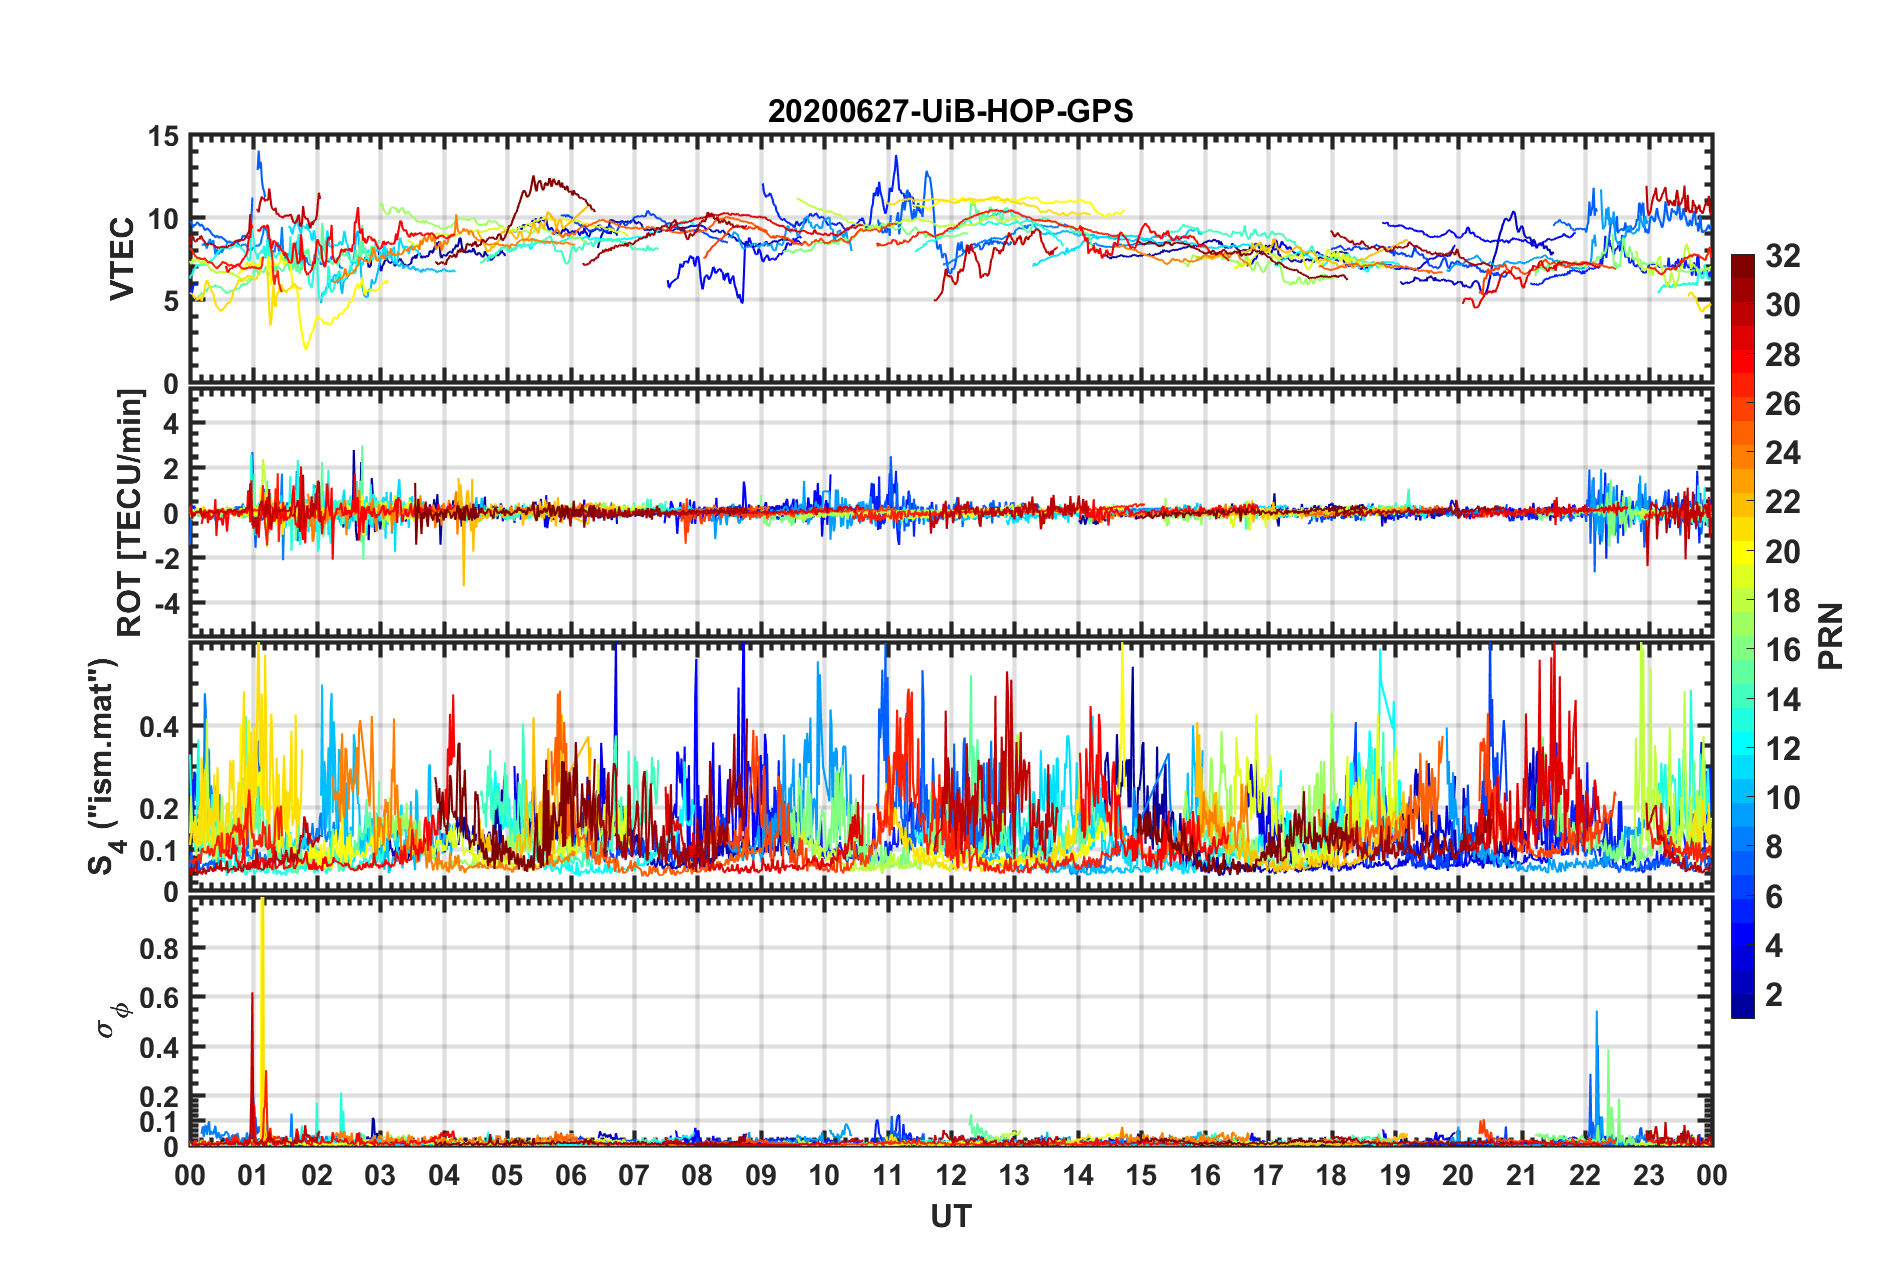Click the VTEC y-axis label

tap(121, 258)
